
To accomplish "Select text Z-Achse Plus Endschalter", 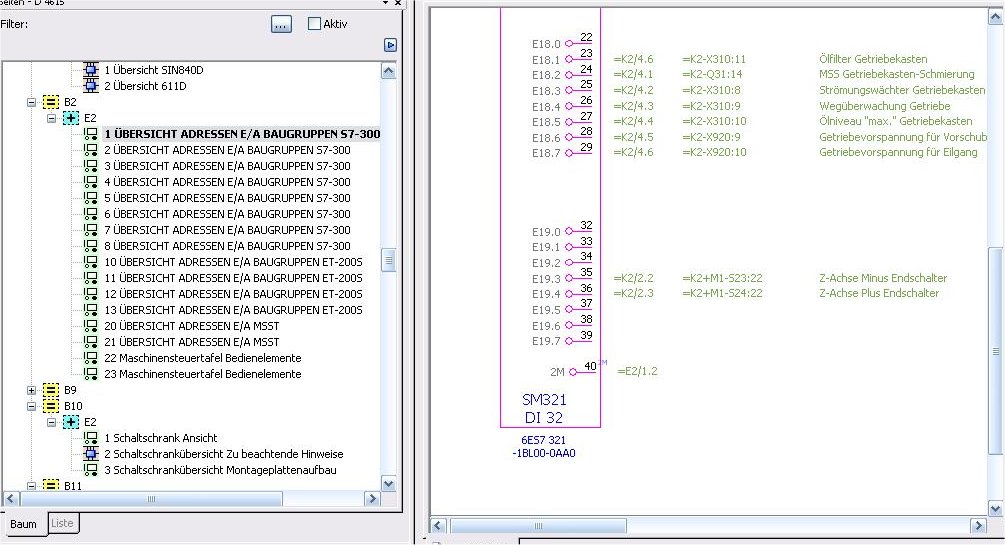I will [x=879, y=293].
